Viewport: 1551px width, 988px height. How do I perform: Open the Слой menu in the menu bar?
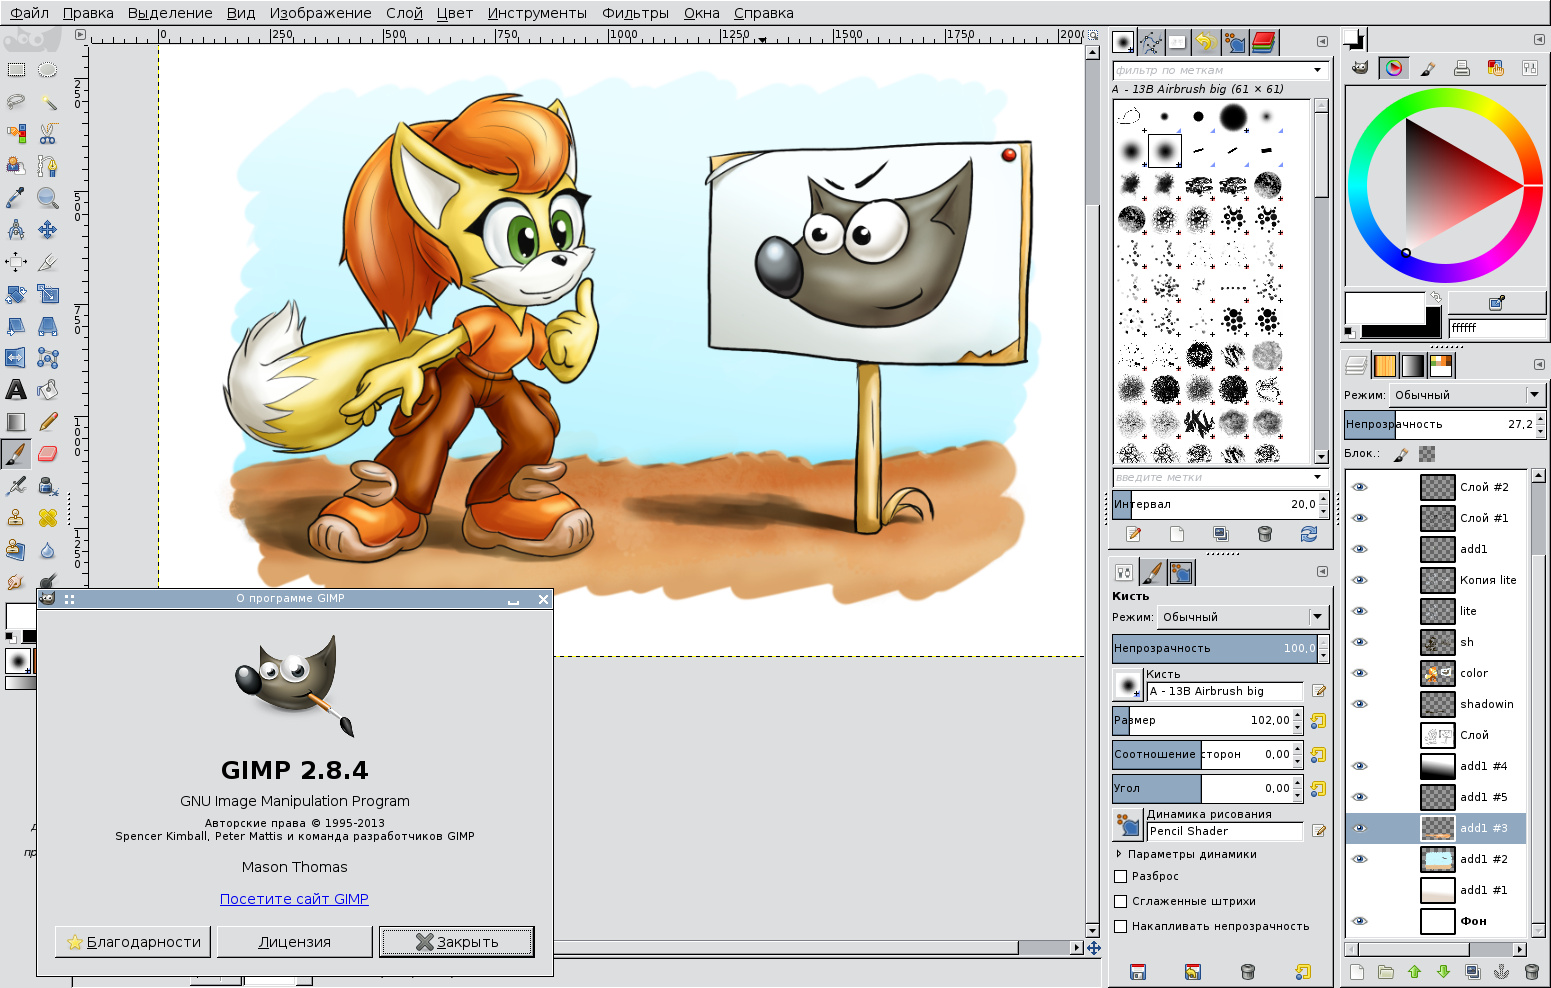(x=404, y=13)
